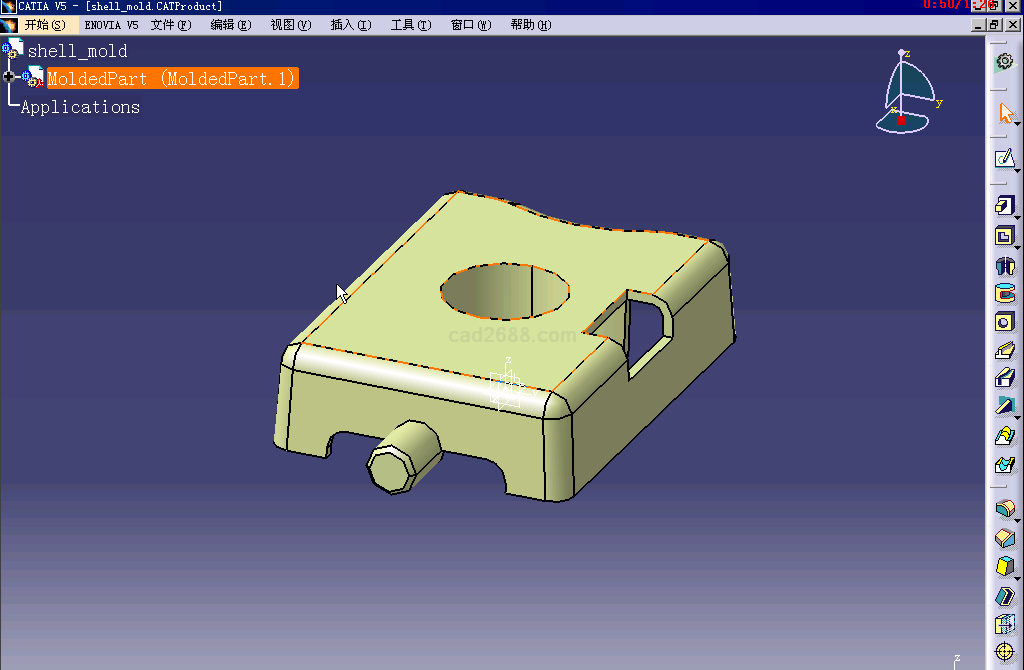Click the Pocket tool icon
The width and height of the screenshot is (1024, 670).
click(x=1004, y=236)
